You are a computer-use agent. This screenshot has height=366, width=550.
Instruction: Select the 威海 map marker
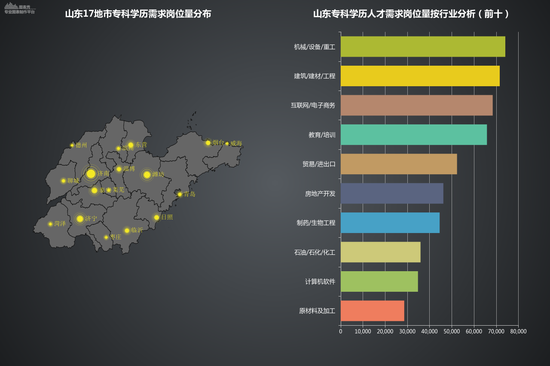[x=227, y=144]
